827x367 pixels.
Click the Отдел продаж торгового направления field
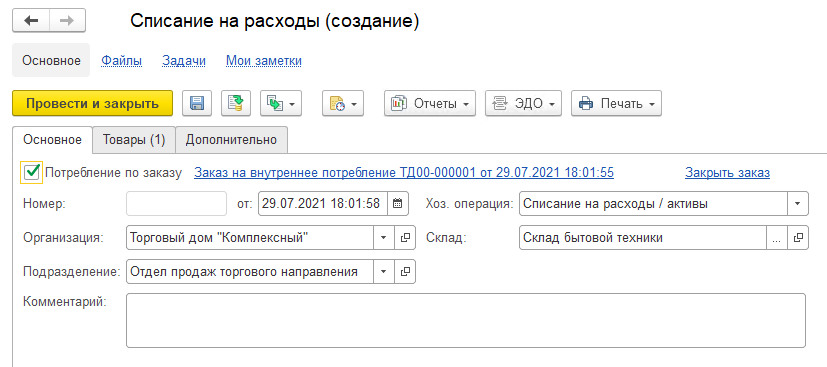pyautogui.click(x=250, y=272)
